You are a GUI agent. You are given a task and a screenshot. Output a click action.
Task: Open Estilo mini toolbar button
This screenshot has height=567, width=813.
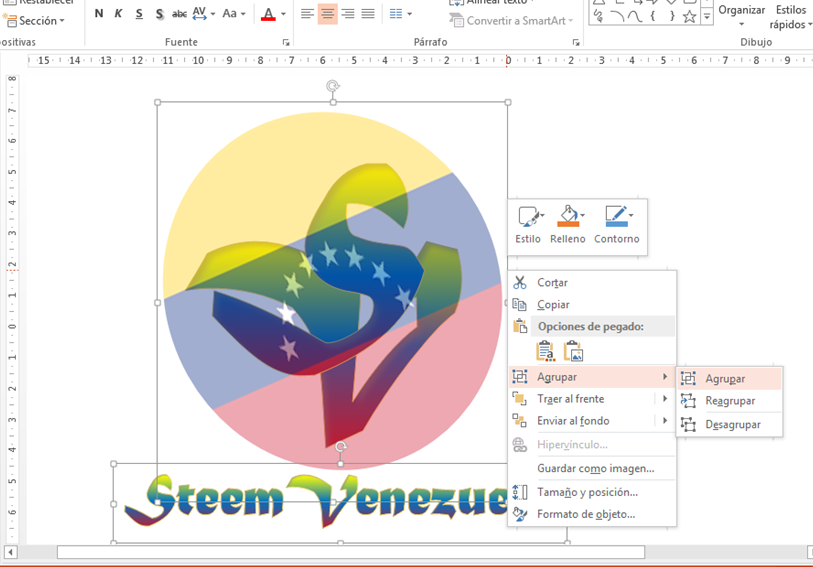(x=528, y=224)
